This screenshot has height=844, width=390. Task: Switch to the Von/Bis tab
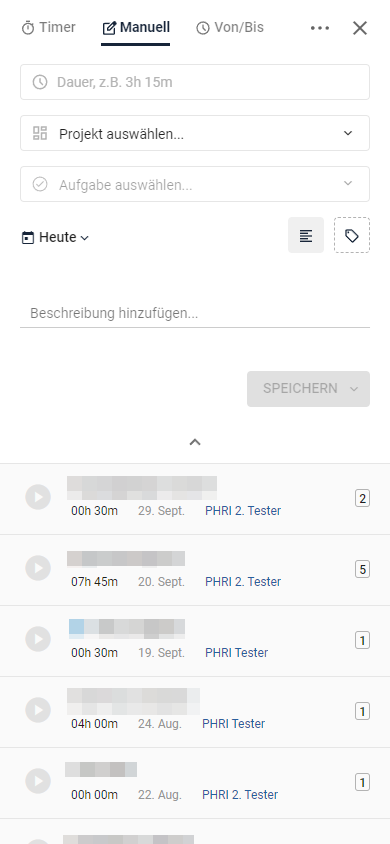(x=230, y=27)
